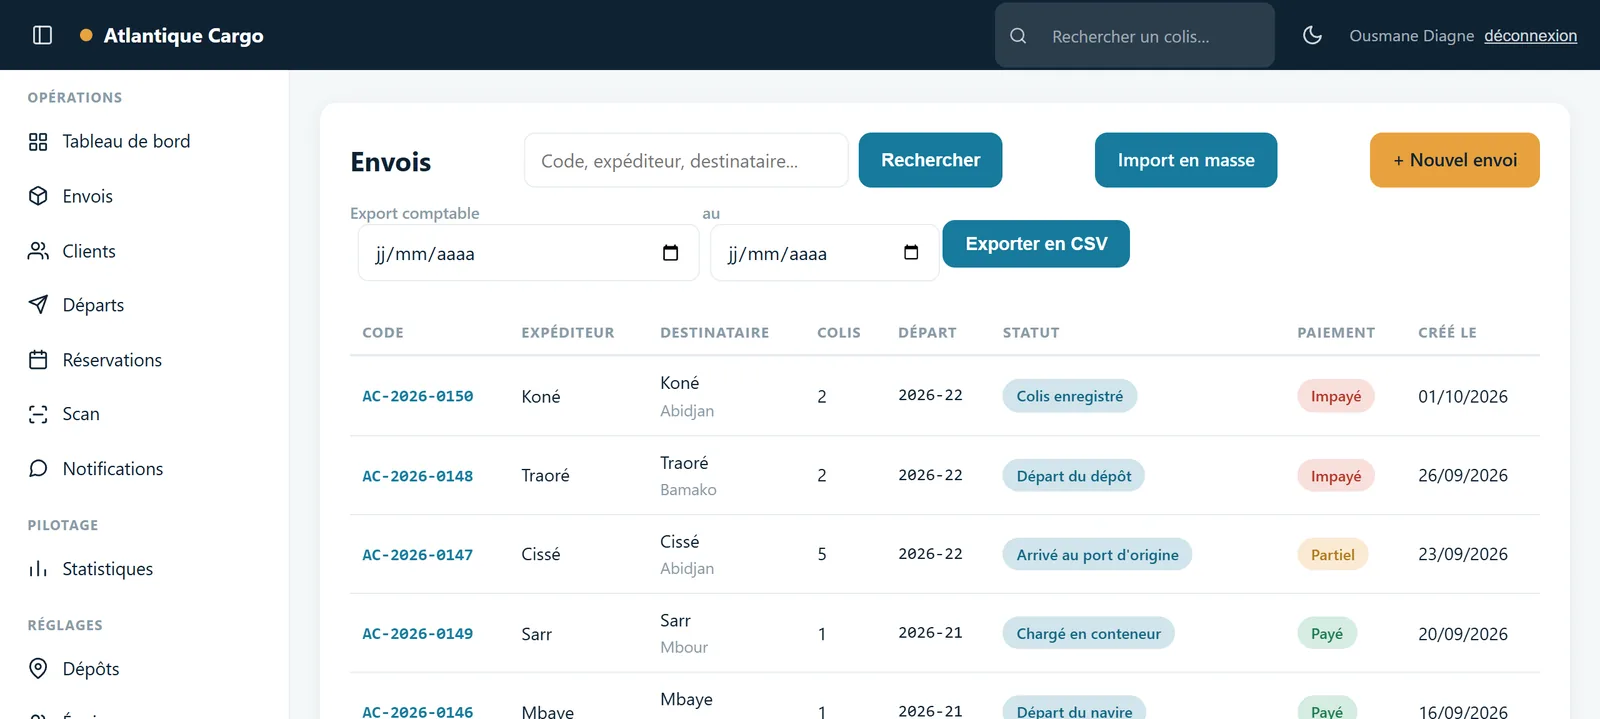Click the Dépôts map pin icon
Image resolution: width=1600 pixels, height=719 pixels.
coord(38,669)
